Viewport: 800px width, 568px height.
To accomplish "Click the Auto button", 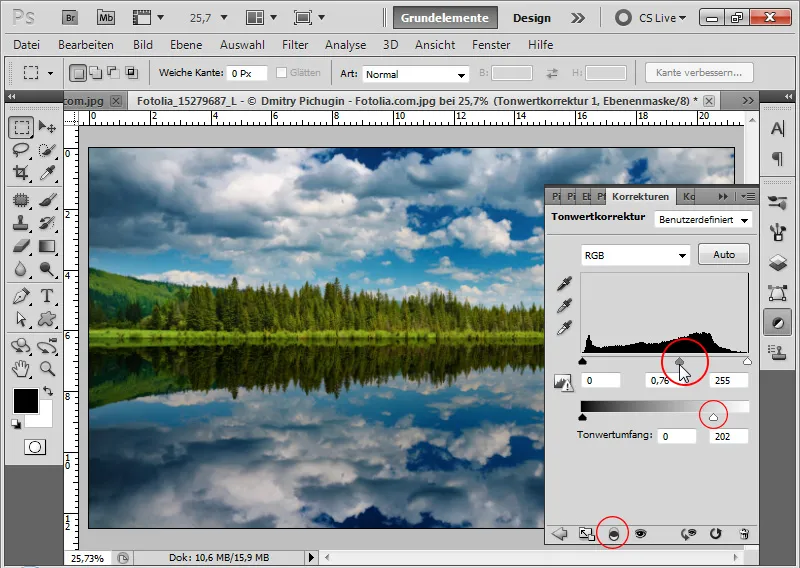I will pyautogui.click(x=723, y=254).
